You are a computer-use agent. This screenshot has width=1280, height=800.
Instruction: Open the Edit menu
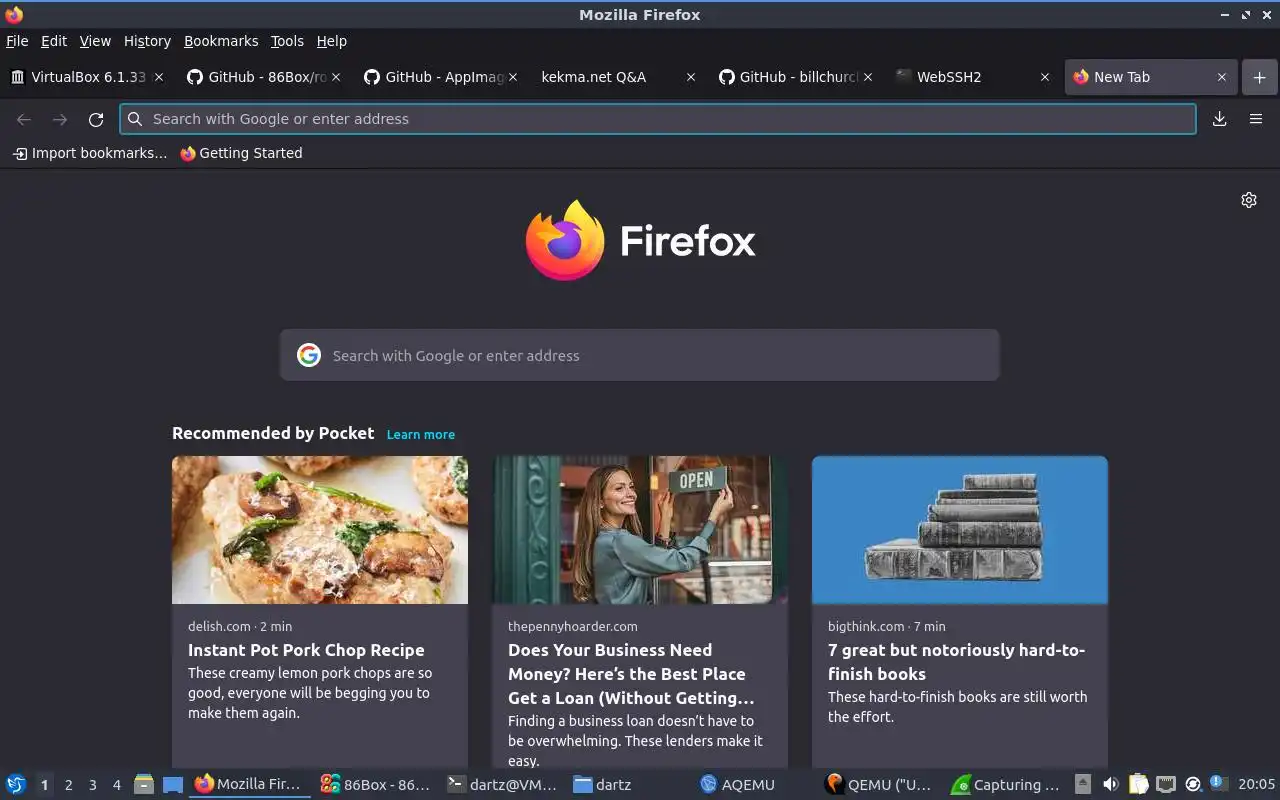click(x=54, y=41)
